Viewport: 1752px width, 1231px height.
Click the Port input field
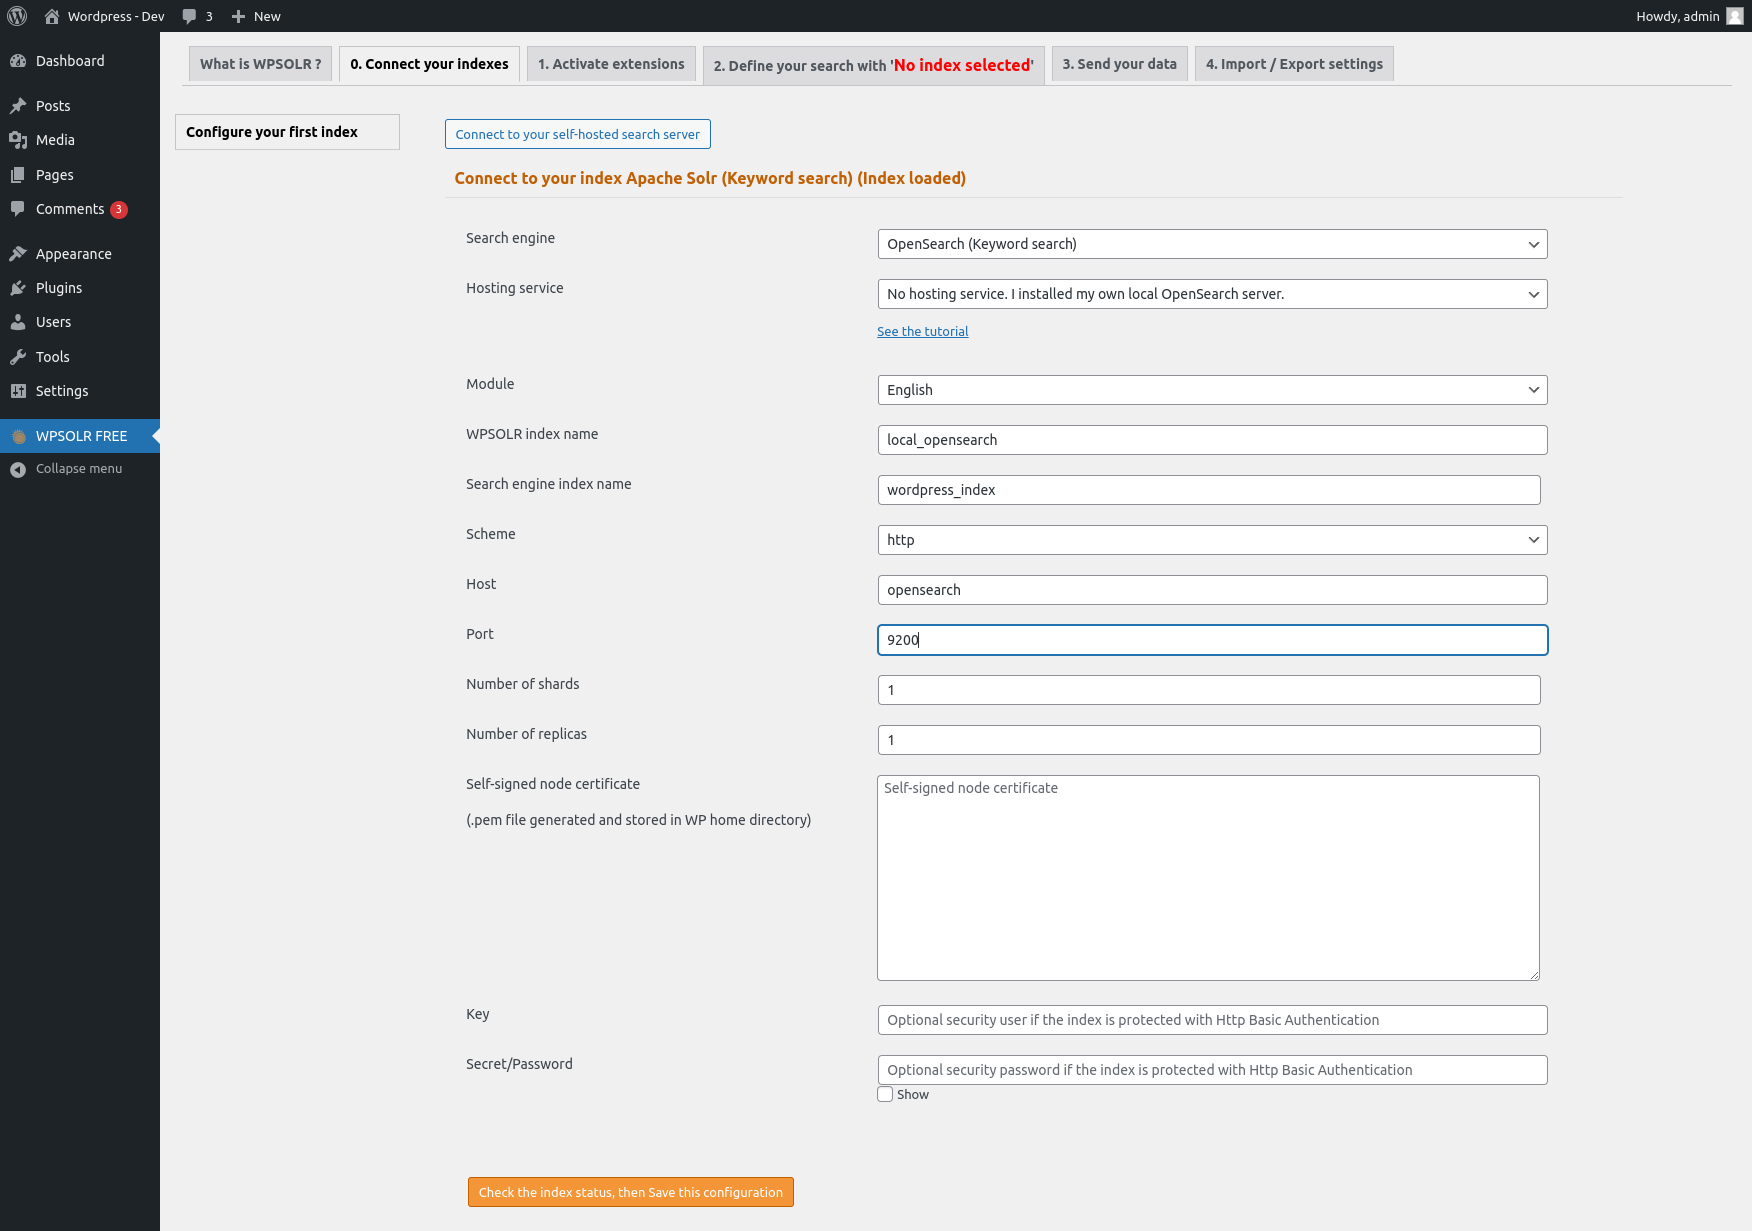[1212, 640]
